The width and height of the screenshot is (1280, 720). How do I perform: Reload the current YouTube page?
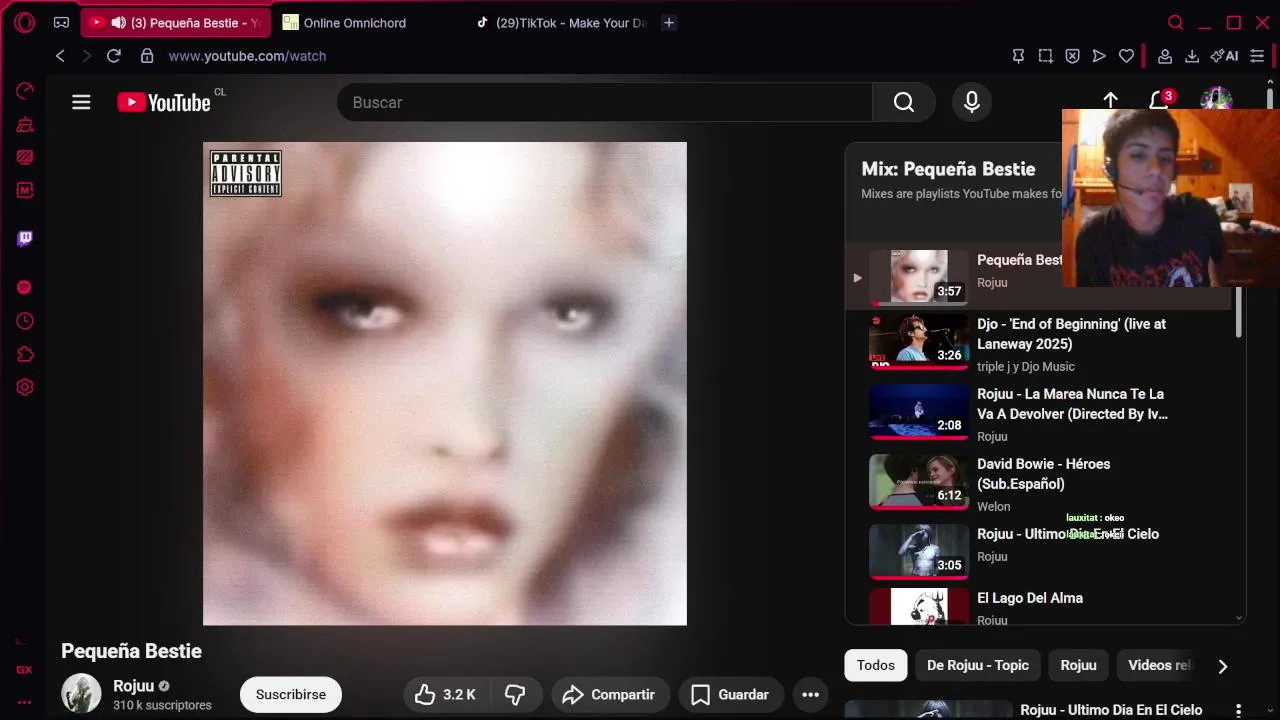pyautogui.click(x=113, y=56)
